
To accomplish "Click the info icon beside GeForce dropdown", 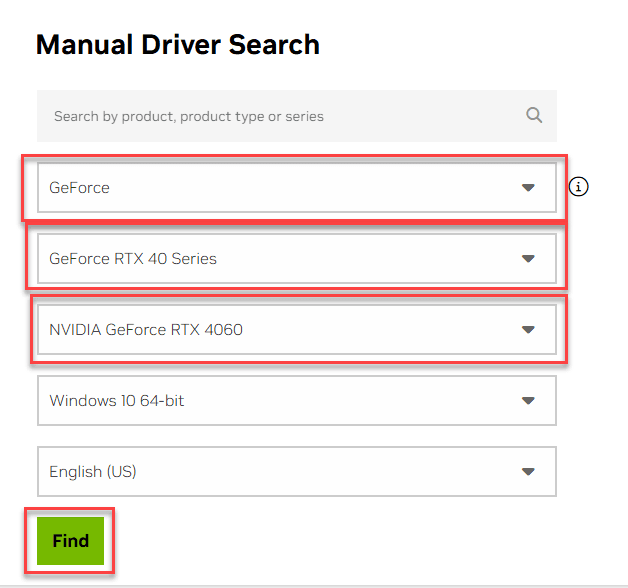I will point(578,187).
